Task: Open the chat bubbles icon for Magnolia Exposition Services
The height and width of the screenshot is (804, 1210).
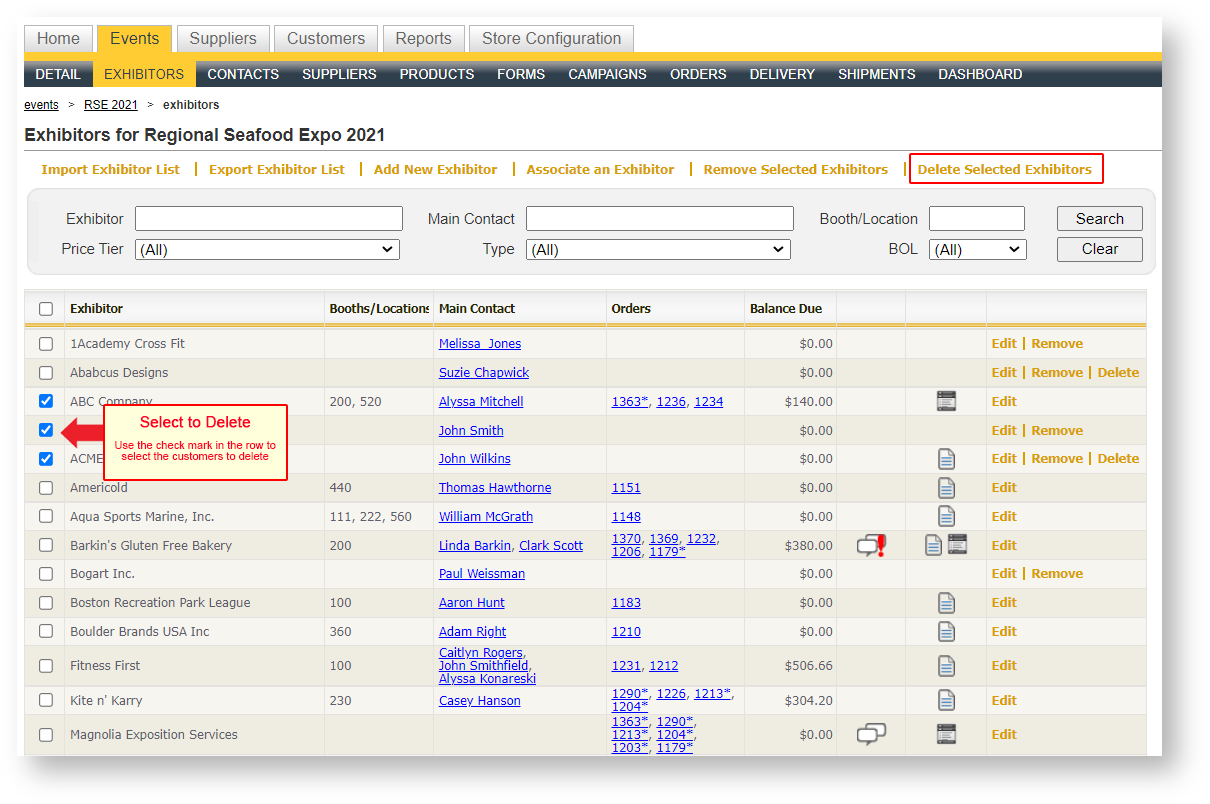Action: pos(871,734)
